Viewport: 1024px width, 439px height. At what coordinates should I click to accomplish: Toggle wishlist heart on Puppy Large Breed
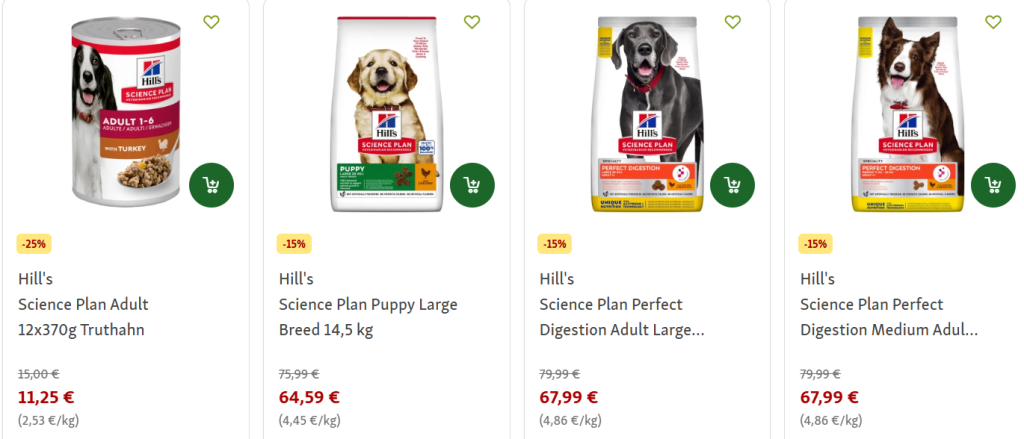tap(472, 22)
